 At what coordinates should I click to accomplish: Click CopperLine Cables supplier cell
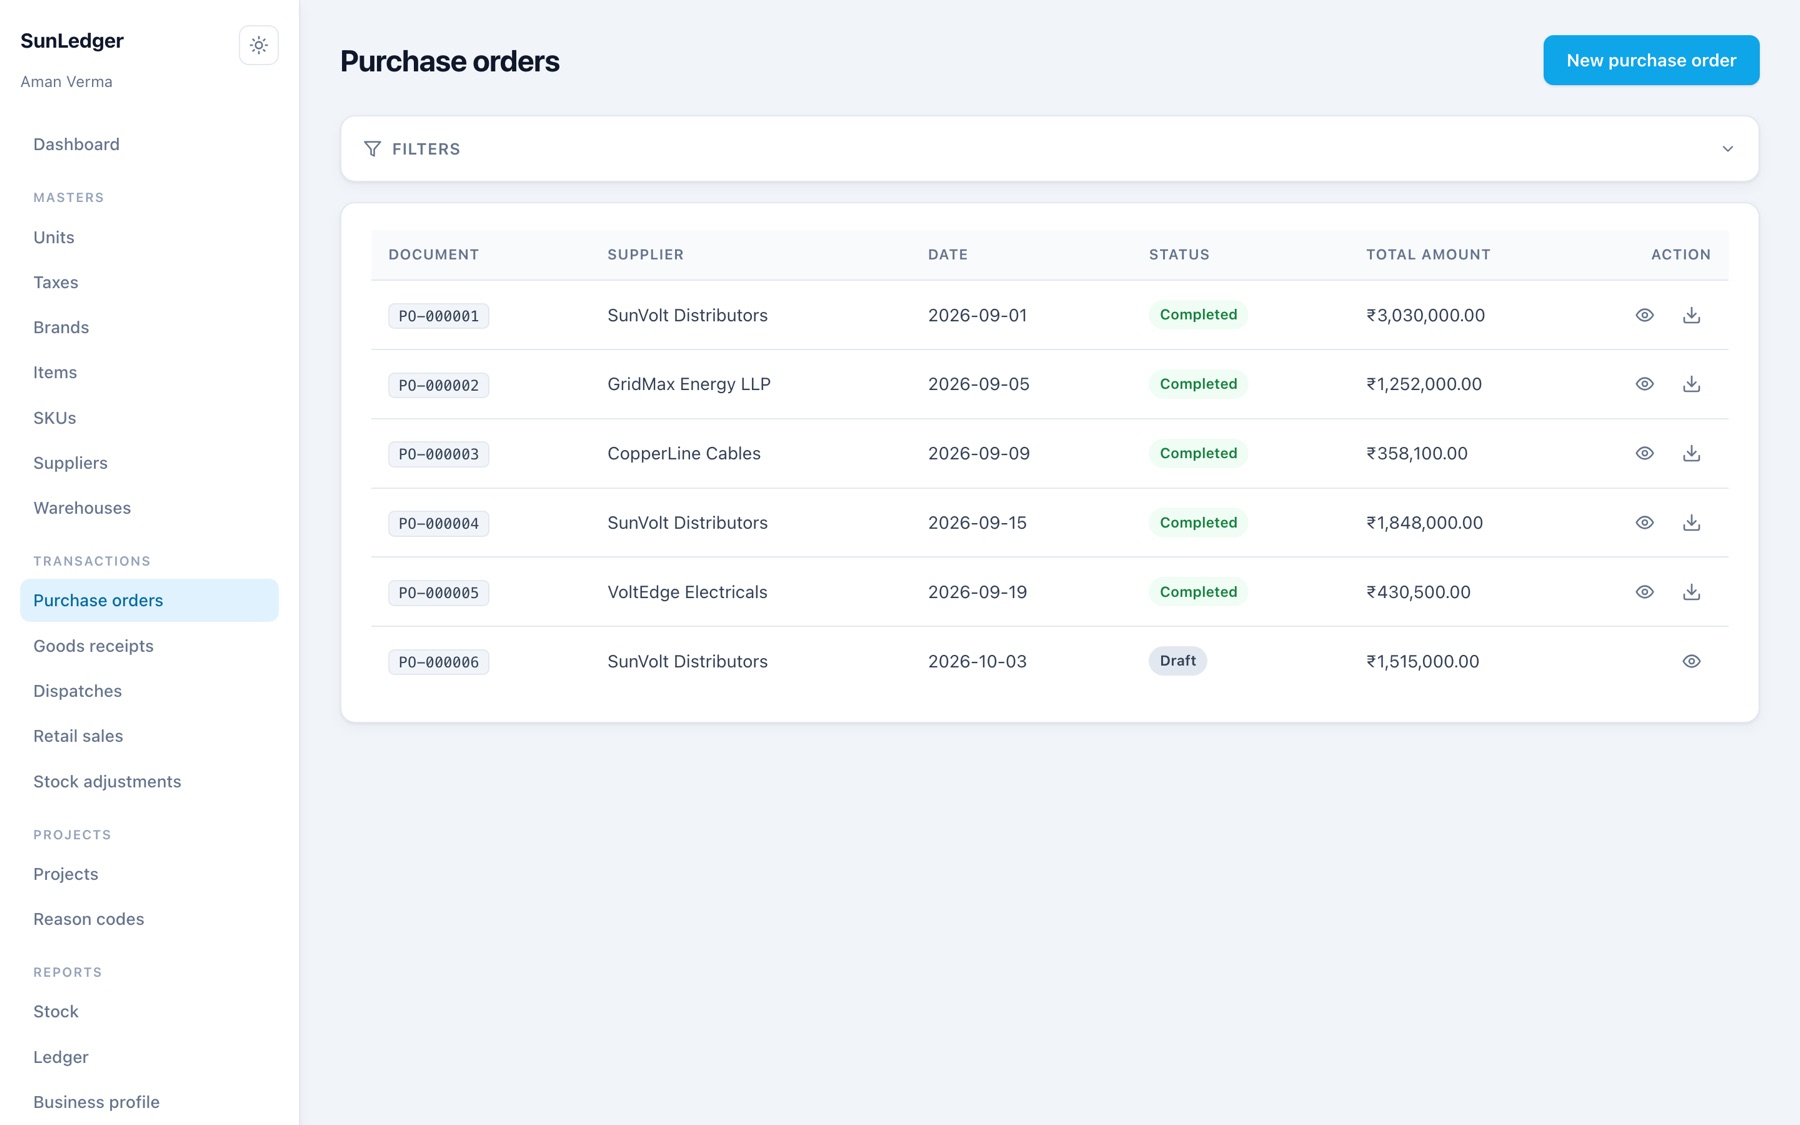coord(683,453)
